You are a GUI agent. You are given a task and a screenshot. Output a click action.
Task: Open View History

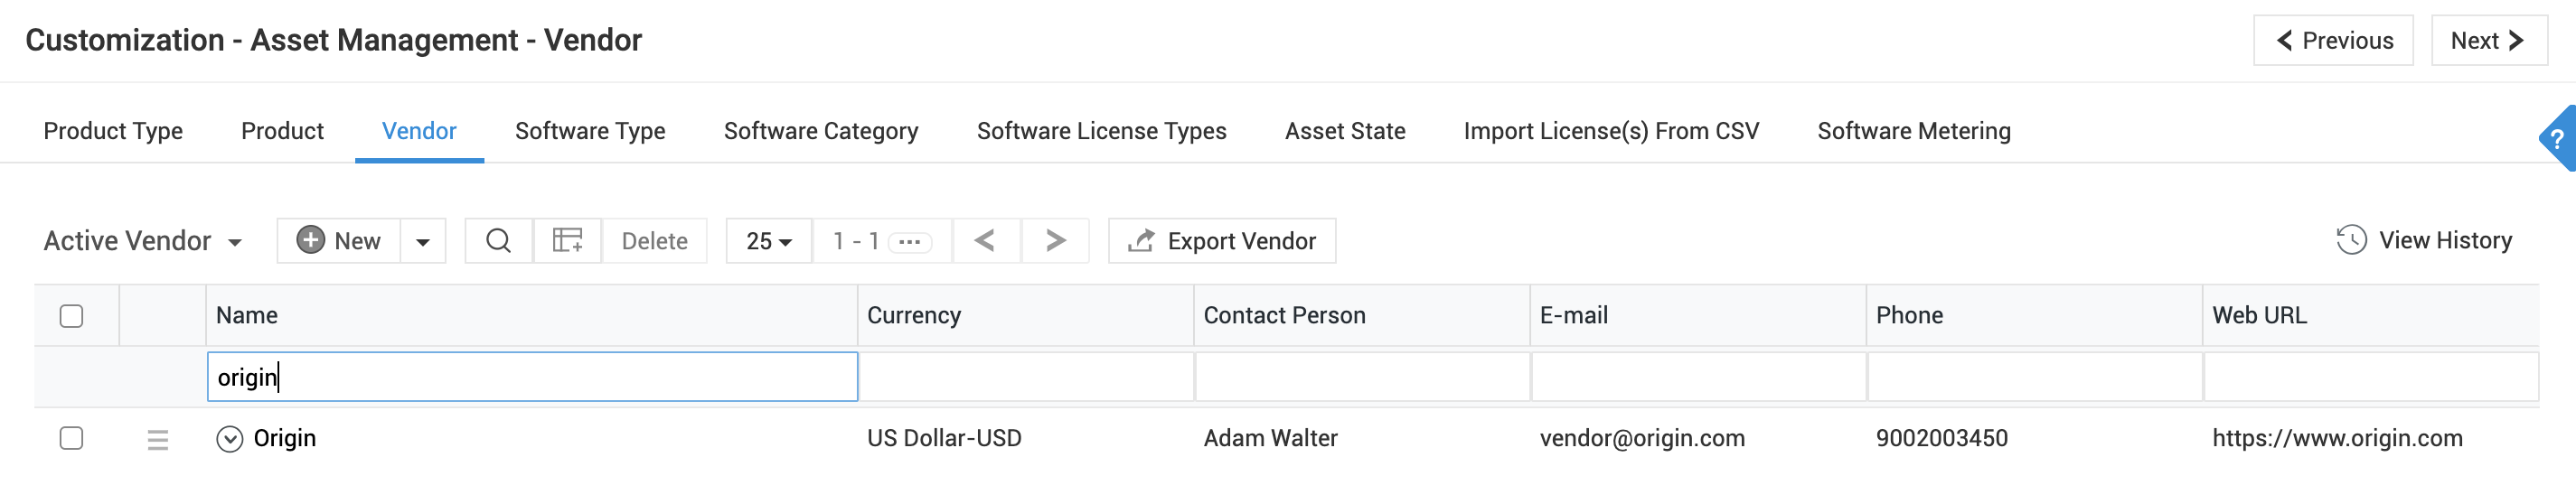(2424, 240)
